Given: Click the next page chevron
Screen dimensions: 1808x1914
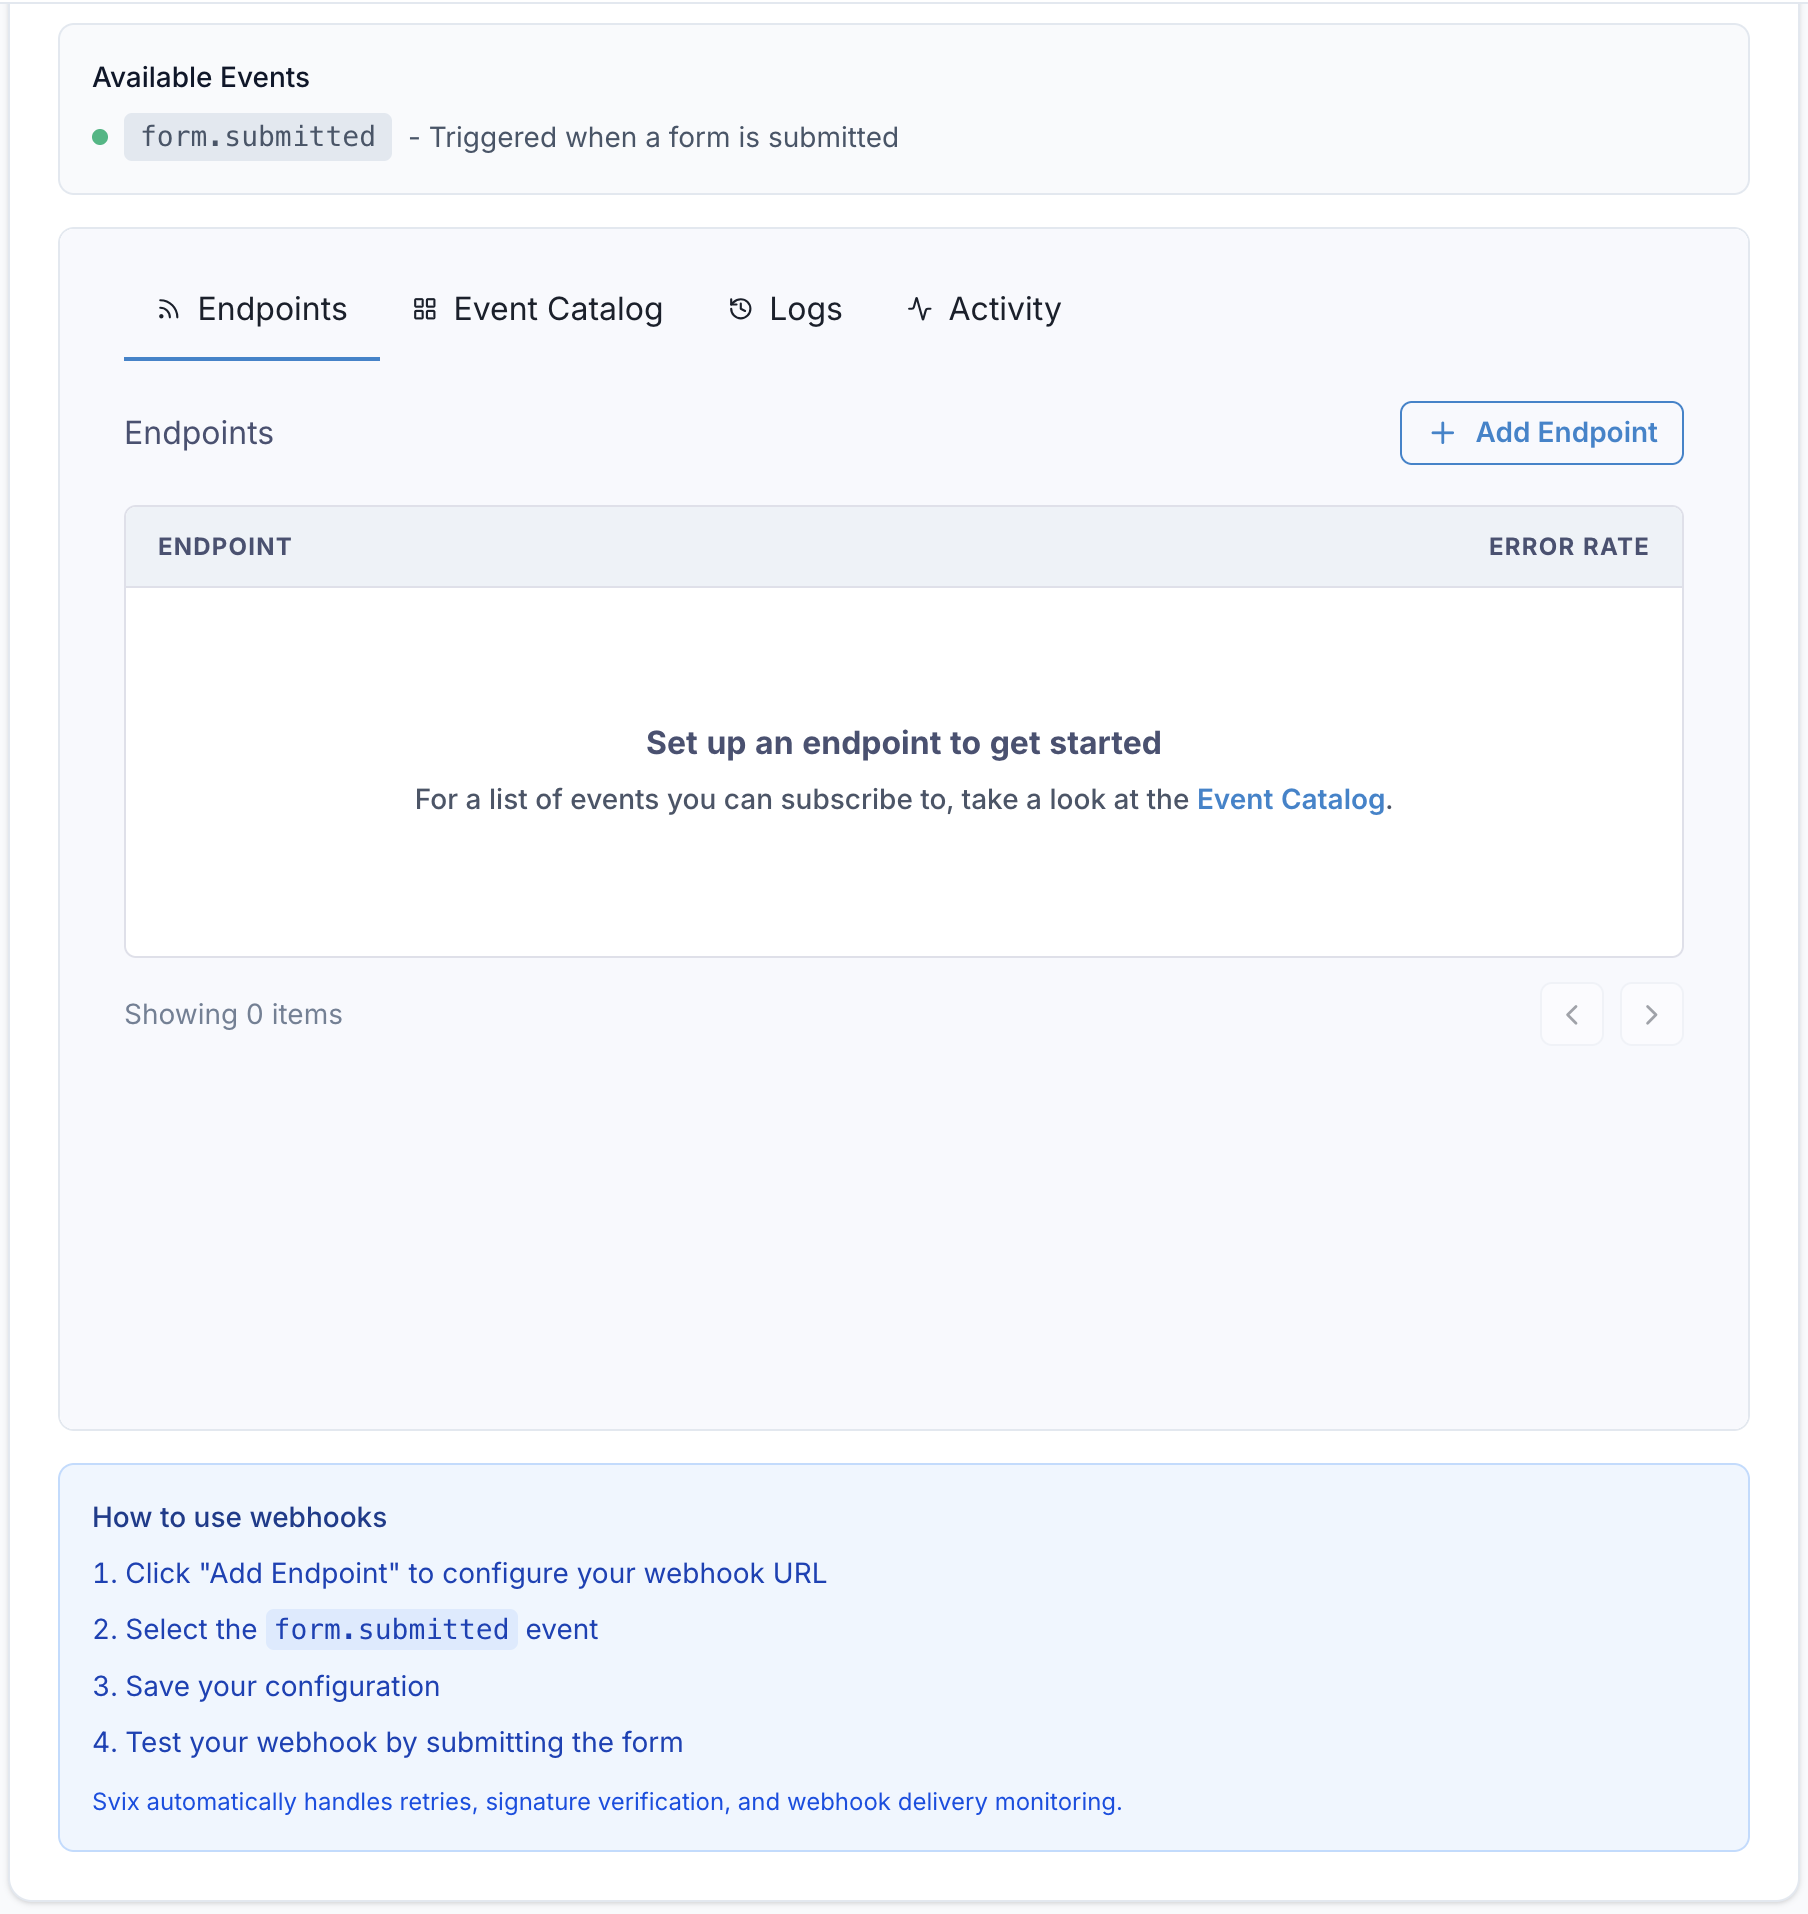Looking at the screenshot, I should point(1651,1014).
